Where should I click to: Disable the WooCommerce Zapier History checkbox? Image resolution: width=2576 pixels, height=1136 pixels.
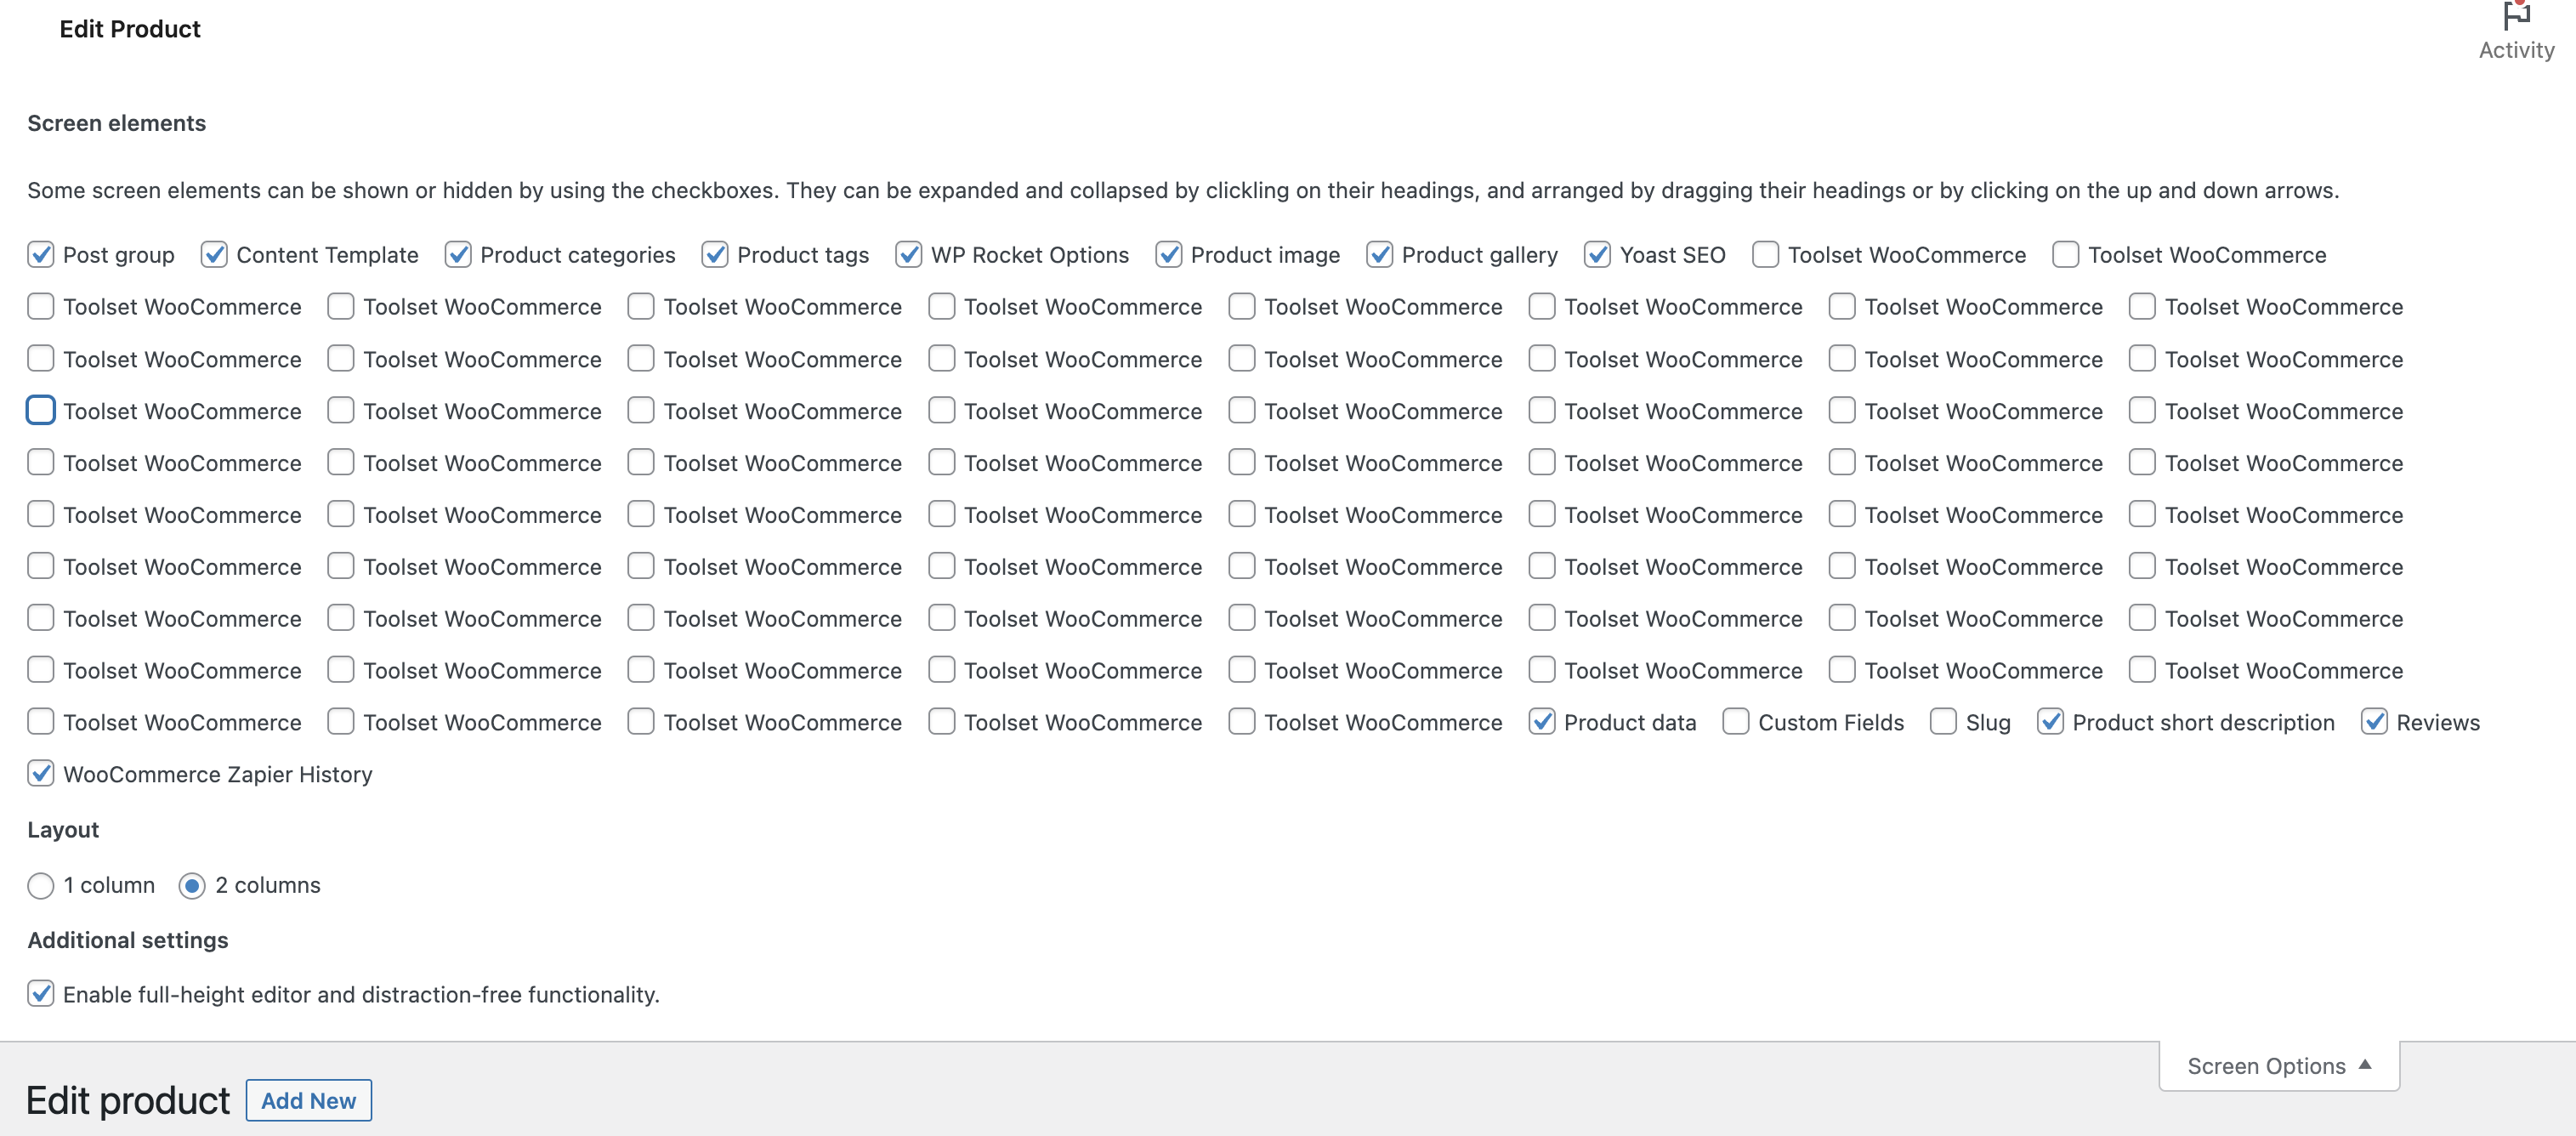(x=41, y=774)
